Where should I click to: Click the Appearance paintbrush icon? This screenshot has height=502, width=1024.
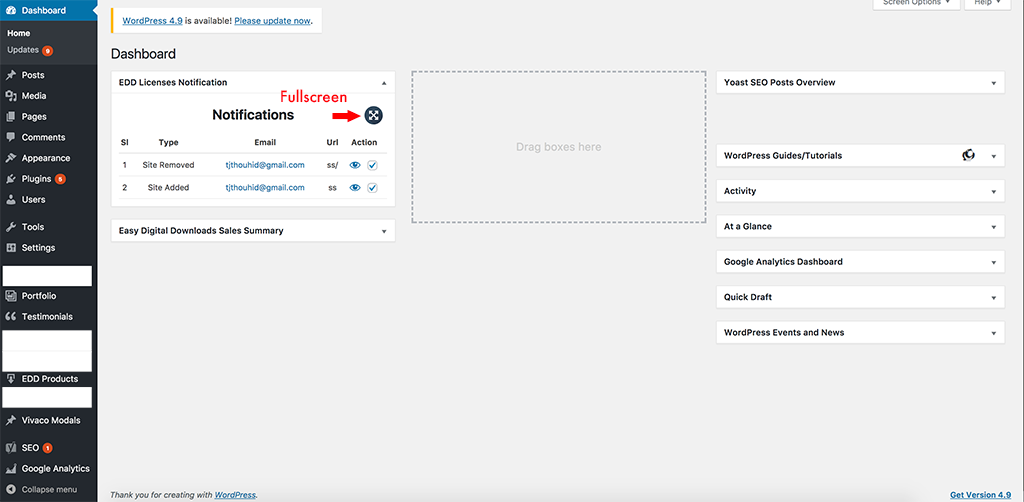pyautogui.click(x=10, y=159)
